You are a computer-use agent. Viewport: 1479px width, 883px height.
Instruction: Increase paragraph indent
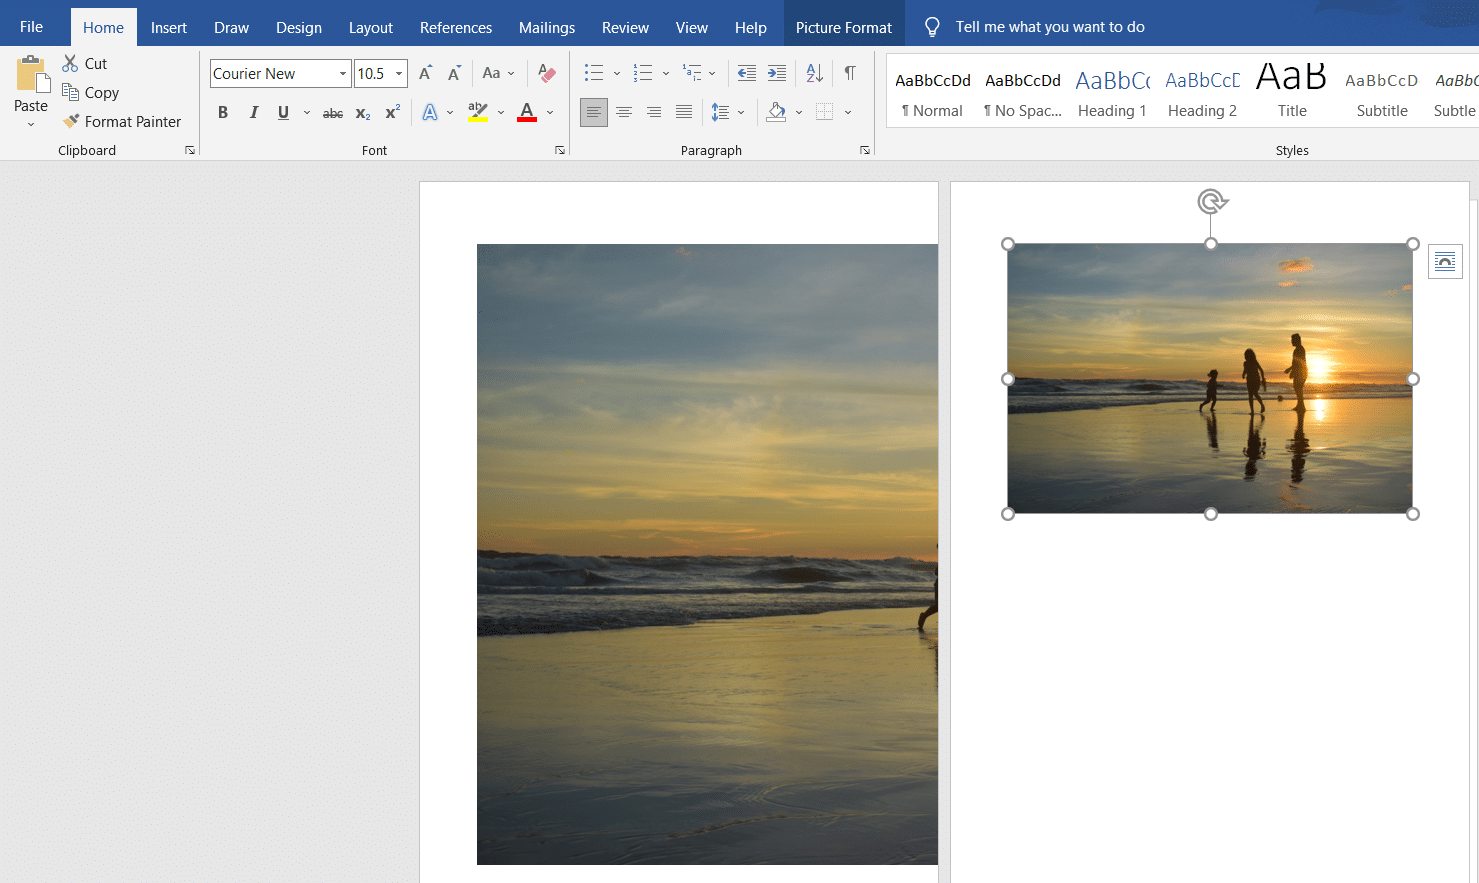coord(776,73)
